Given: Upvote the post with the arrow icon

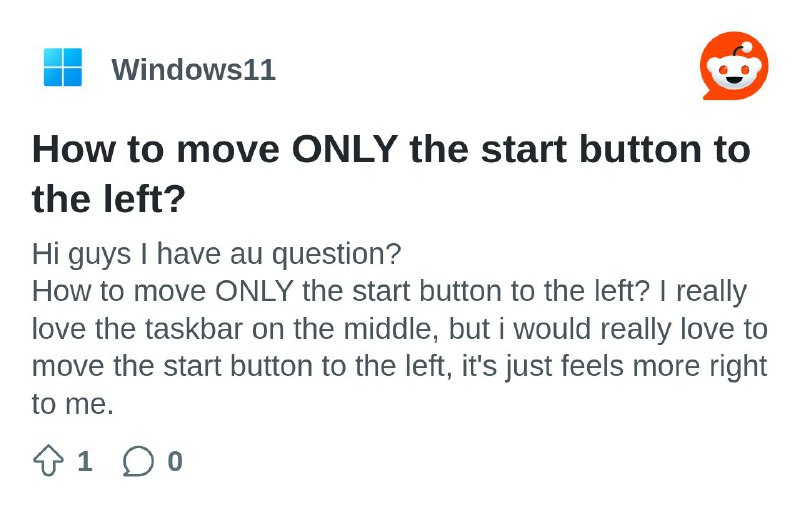Looking at the screenshot, I should point(48,461).
